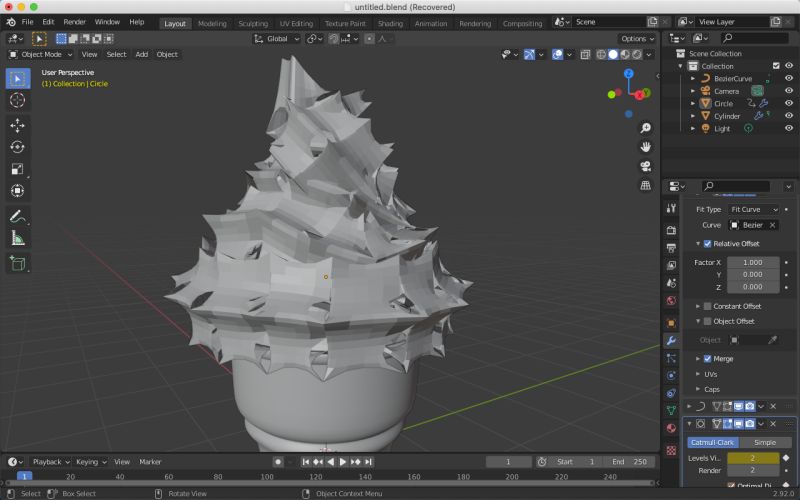Open the Render menu
Screen dimensions: 800x500
[x=74, y=22]
